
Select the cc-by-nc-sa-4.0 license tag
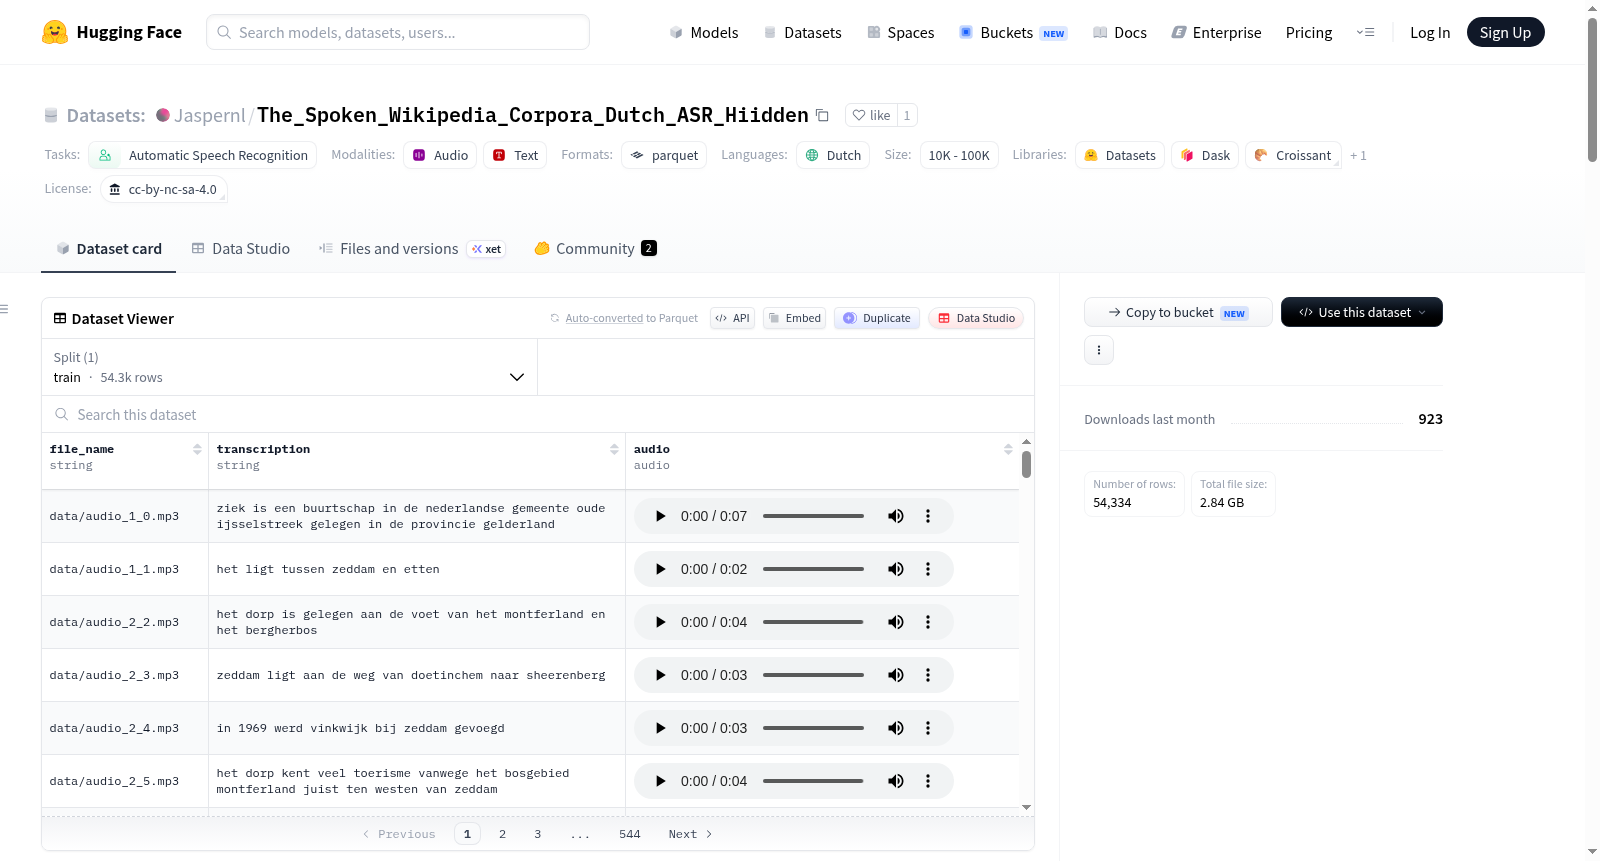pyautogui.click(x=163, y=189)
